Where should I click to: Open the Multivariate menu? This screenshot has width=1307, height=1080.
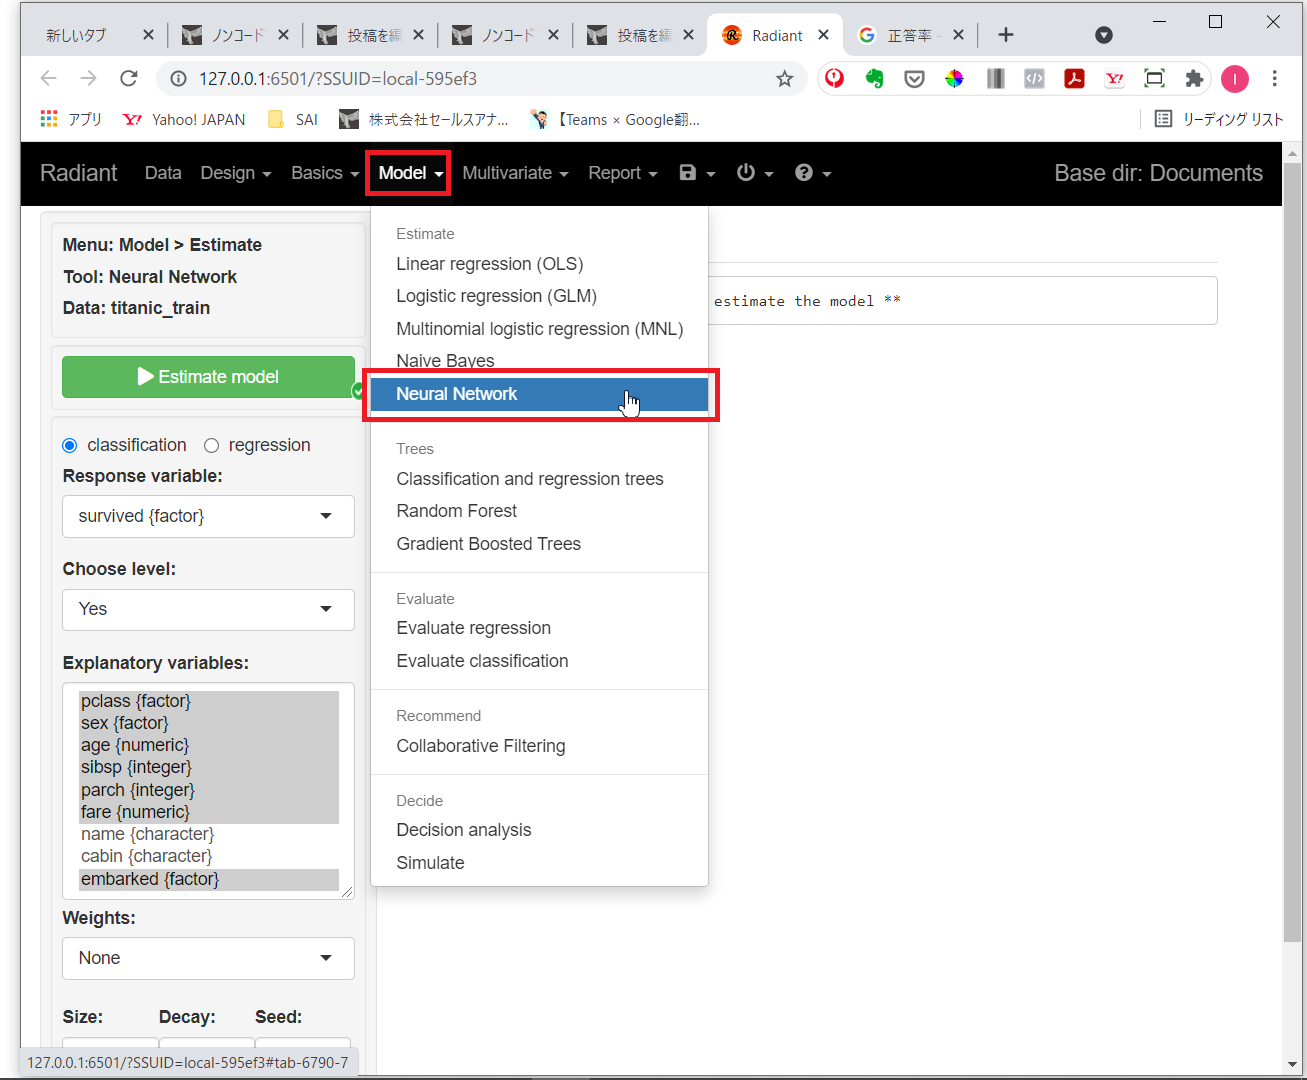point(514,173)
